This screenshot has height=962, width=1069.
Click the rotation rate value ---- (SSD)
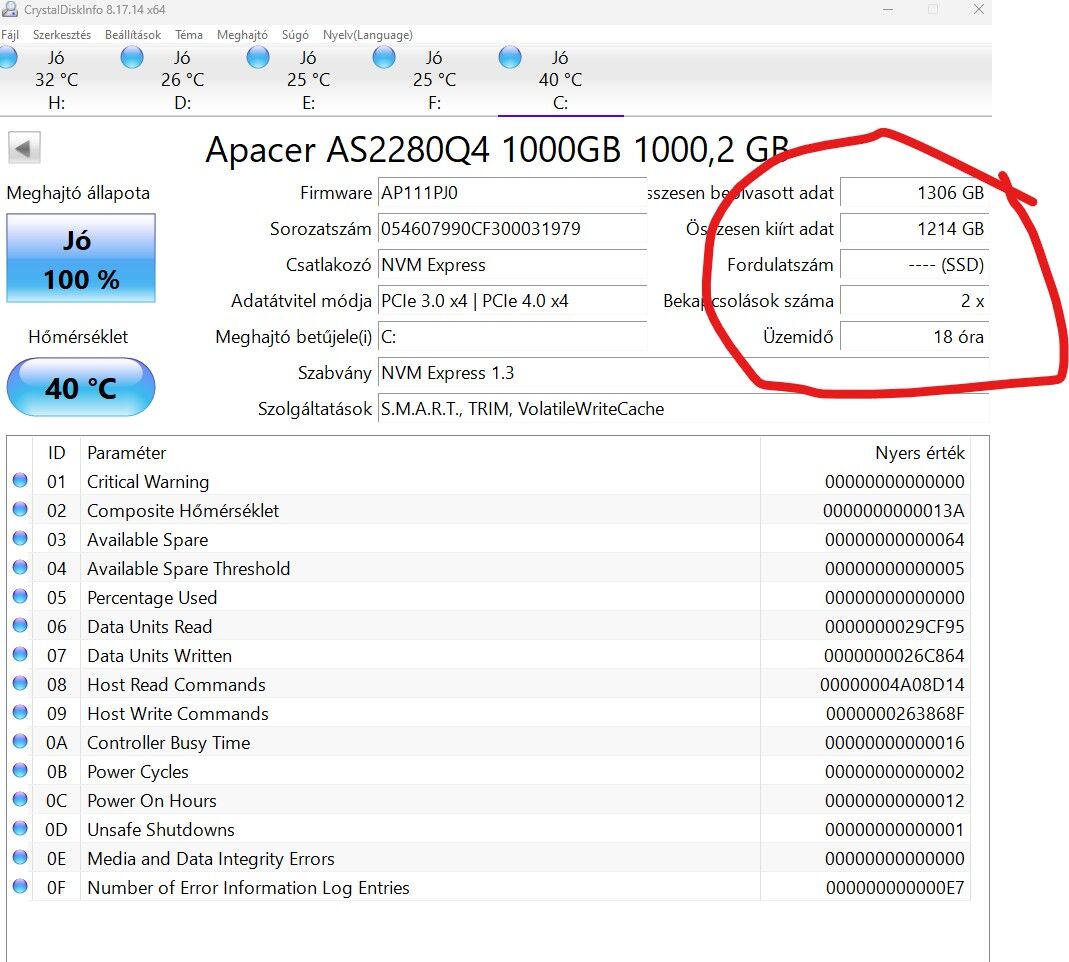[x=914, y=265]
